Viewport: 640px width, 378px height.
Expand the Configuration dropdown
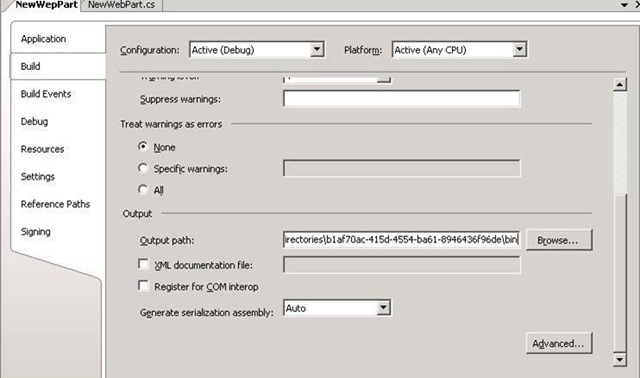click(x=317, y=50)
